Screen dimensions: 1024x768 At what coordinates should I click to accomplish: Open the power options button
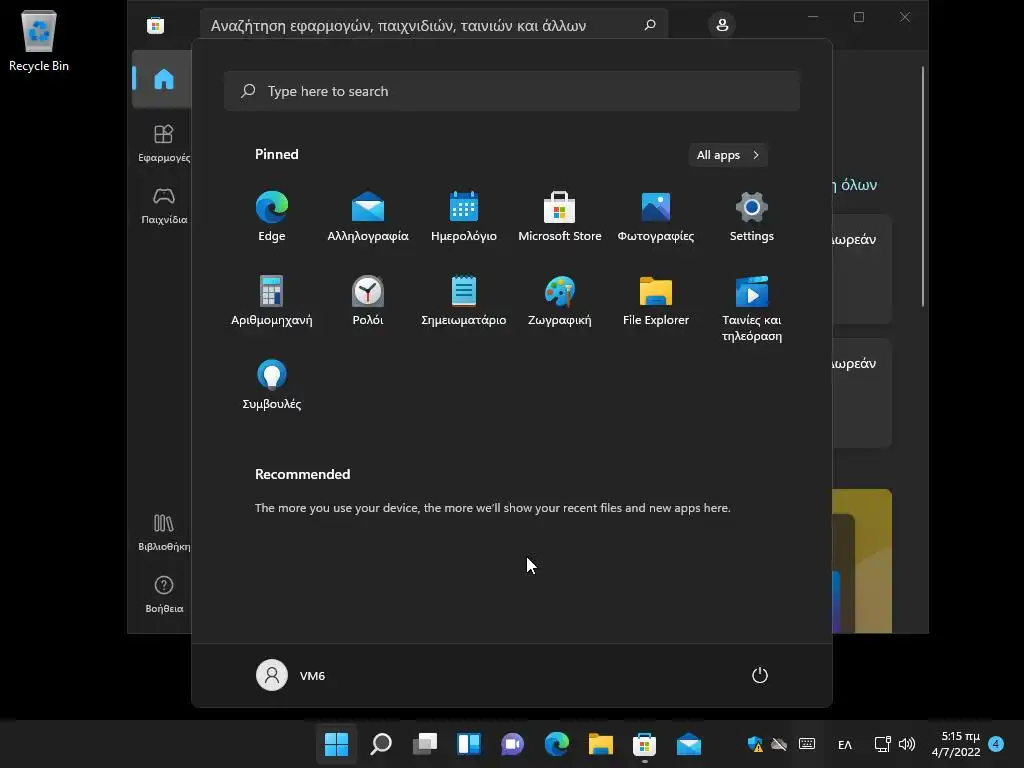[760, 675]
